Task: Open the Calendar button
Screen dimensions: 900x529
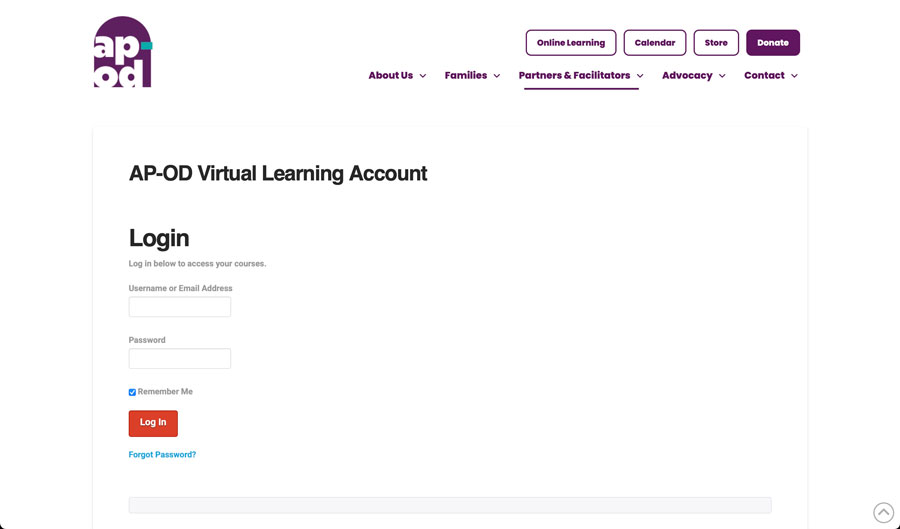Action: click(x=655, y=42)
